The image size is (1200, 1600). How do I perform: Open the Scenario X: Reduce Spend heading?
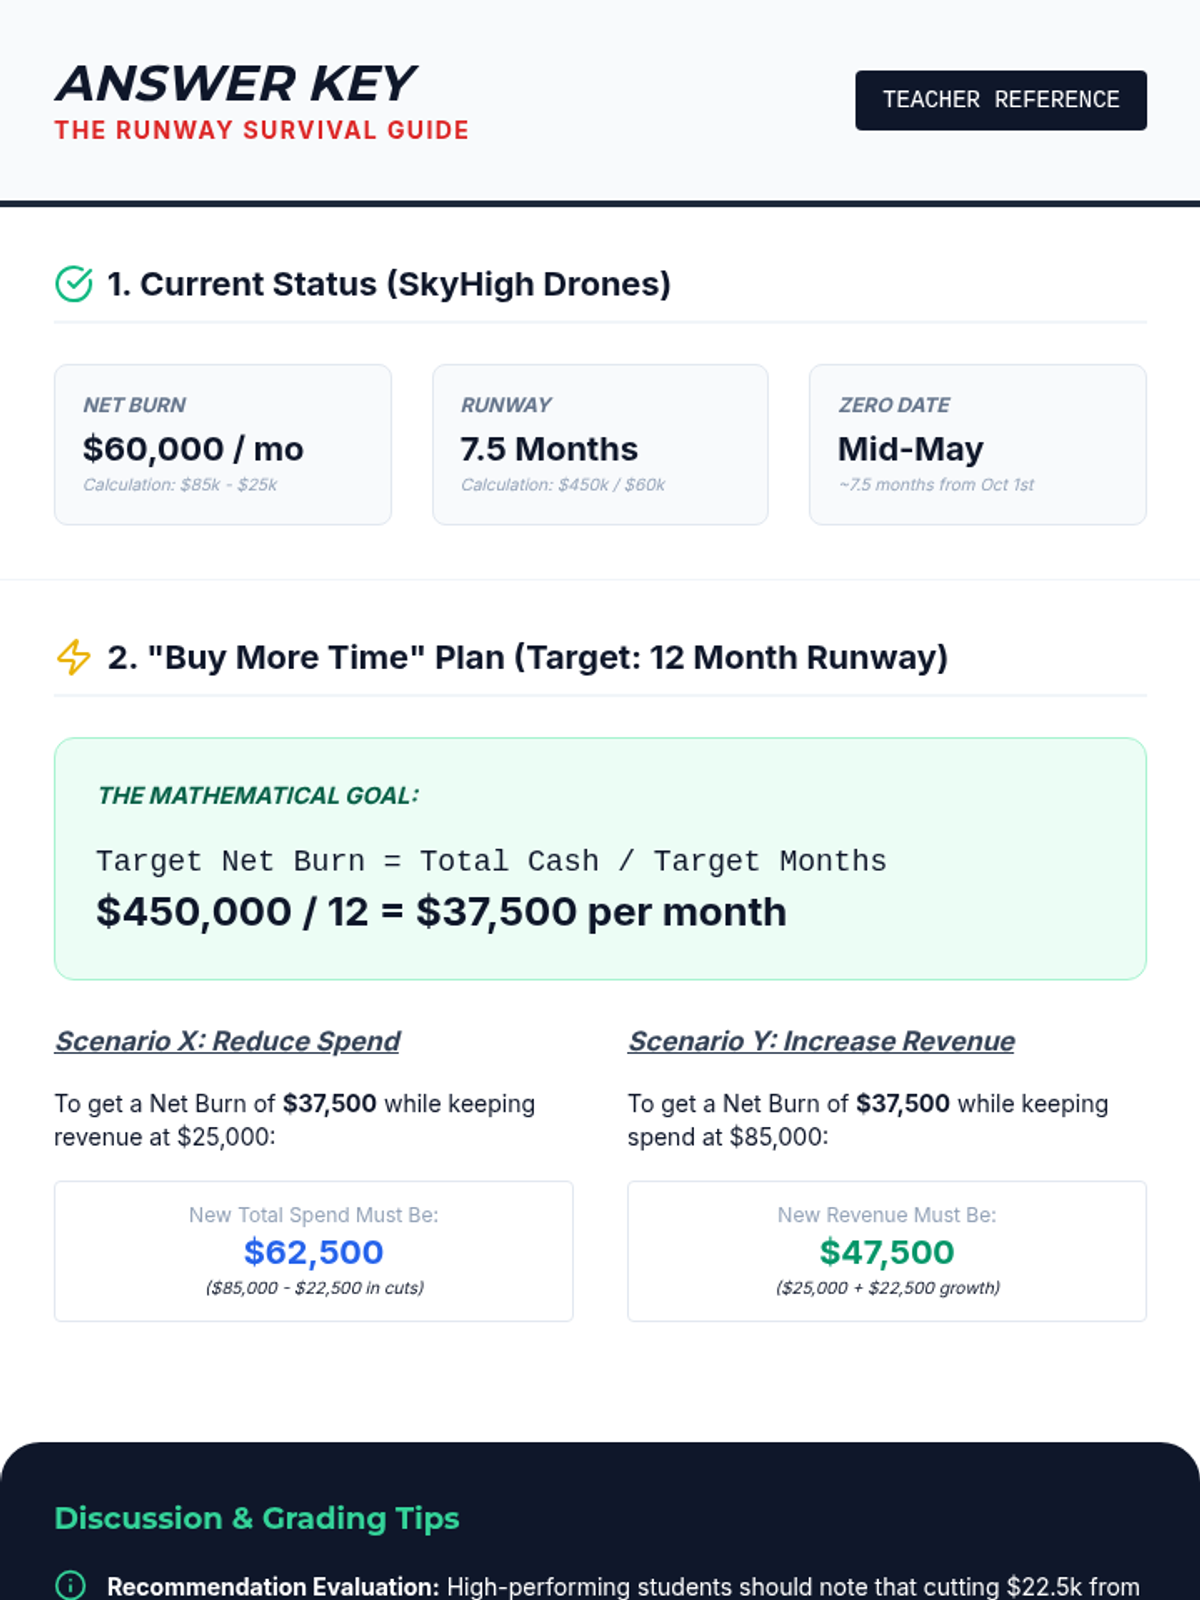227,1041
